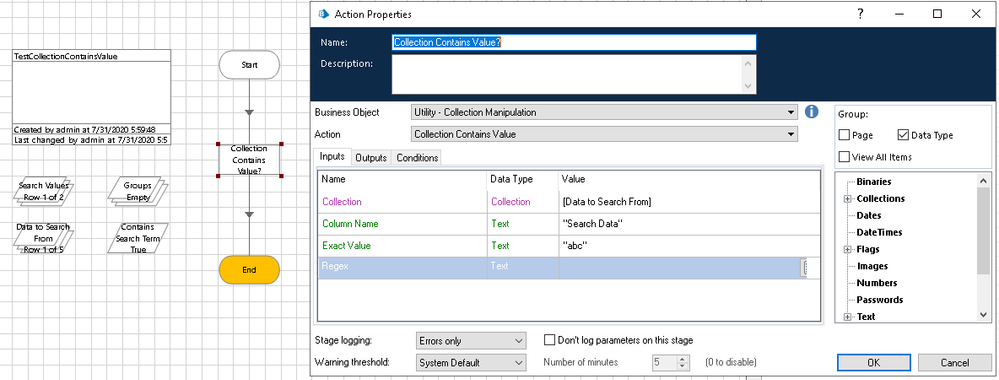Select the Numbers tree item
The height and width of the screenshot is (380, 999).
pos(877,283)
